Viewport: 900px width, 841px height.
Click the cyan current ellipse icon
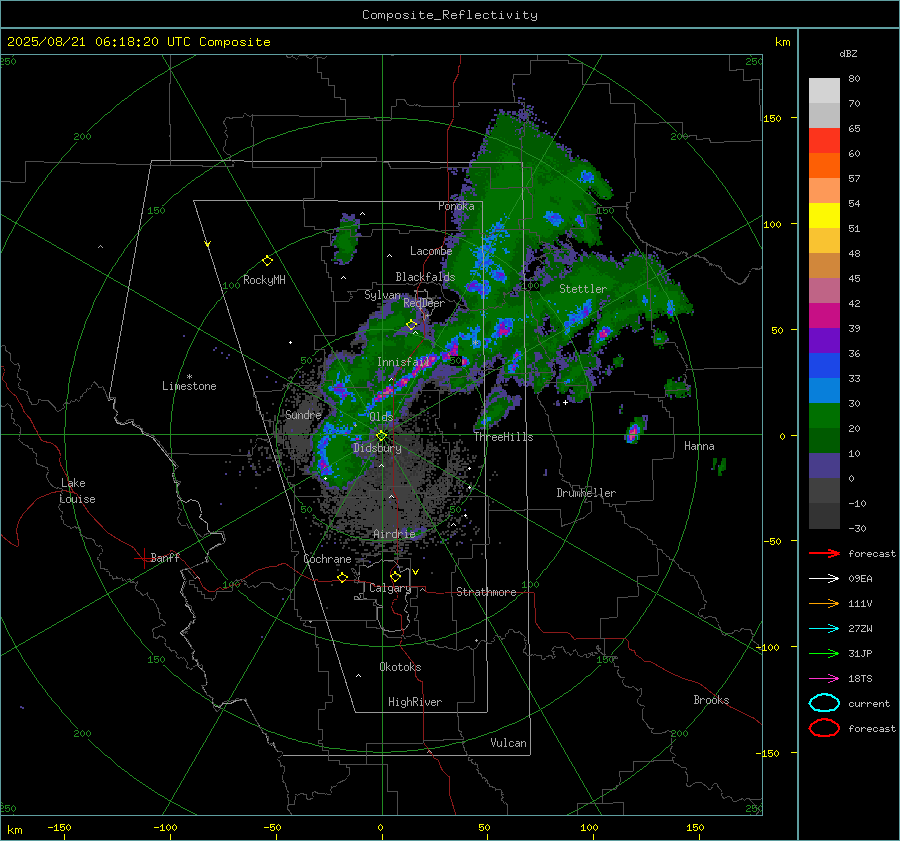click(824, 703)
